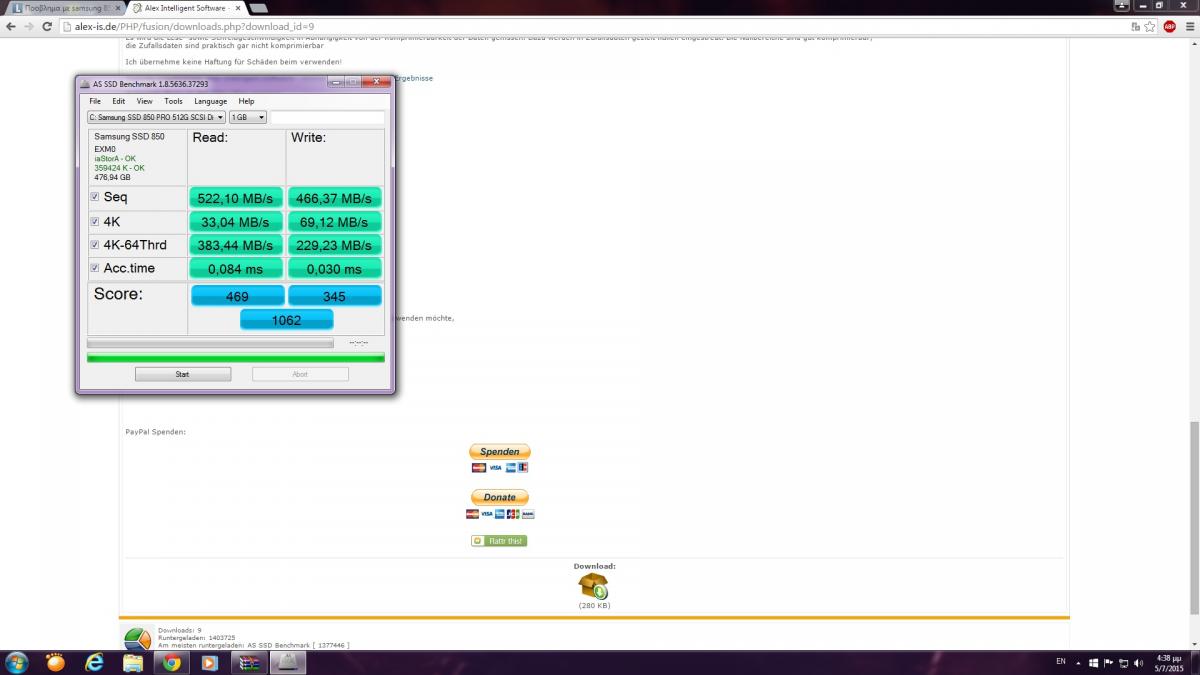Viewport: 1200px width, 675px height.
Task: Click the 4K-64Thrd read value 383,44 MB/s
Action: (237, 245)
